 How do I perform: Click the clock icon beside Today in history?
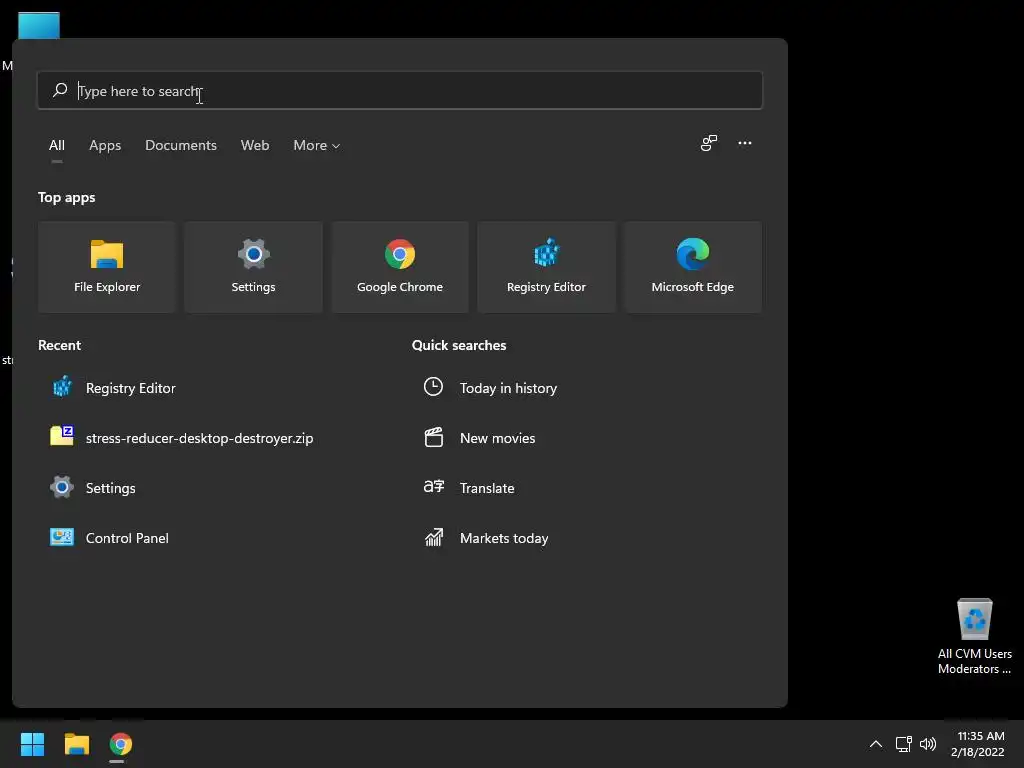(433, 387)
